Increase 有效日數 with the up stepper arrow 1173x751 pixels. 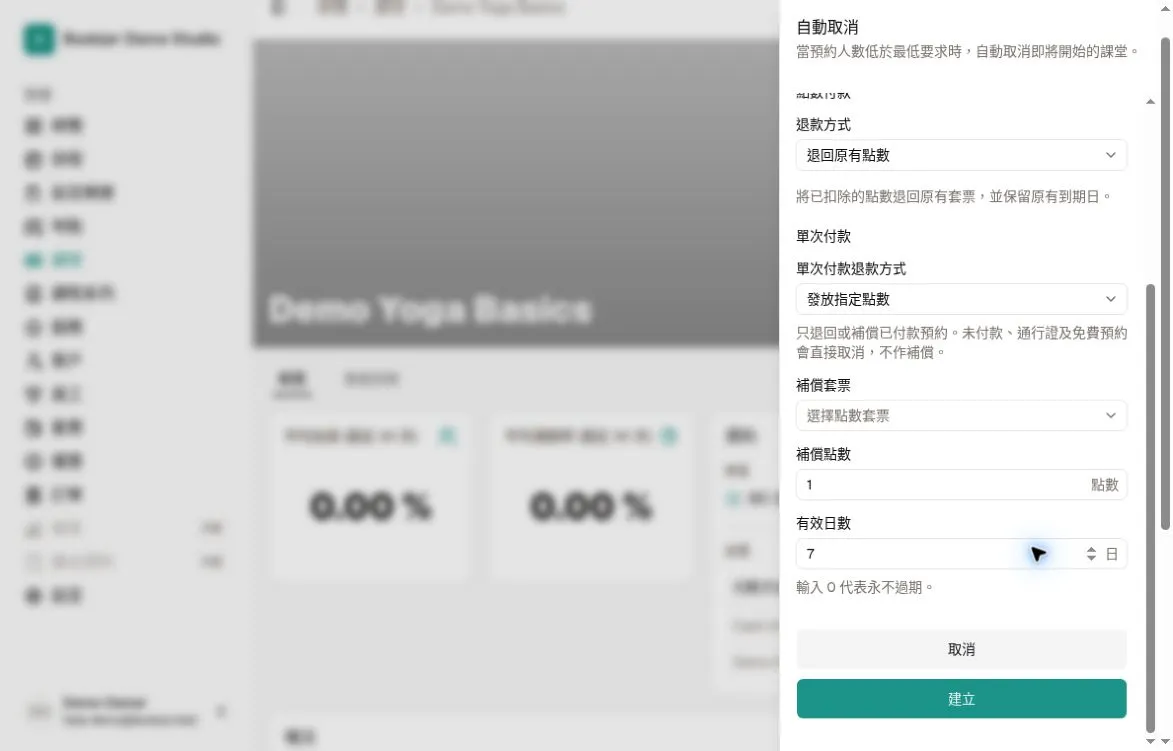[x=1091, y=549]
